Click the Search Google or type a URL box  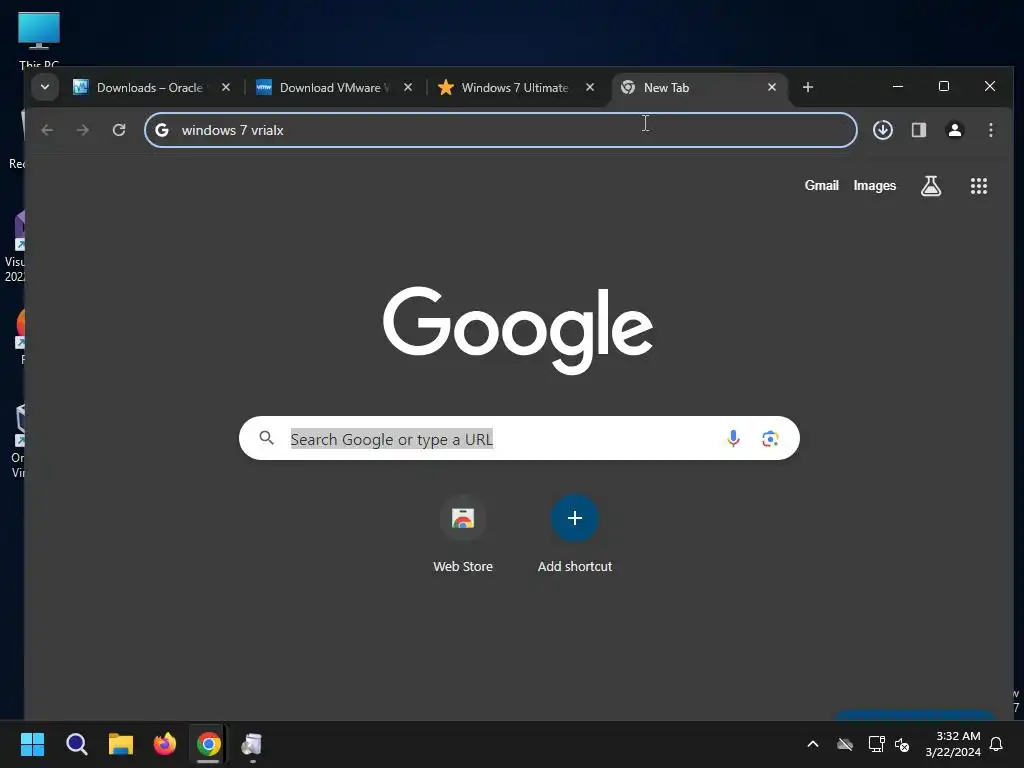519,438
